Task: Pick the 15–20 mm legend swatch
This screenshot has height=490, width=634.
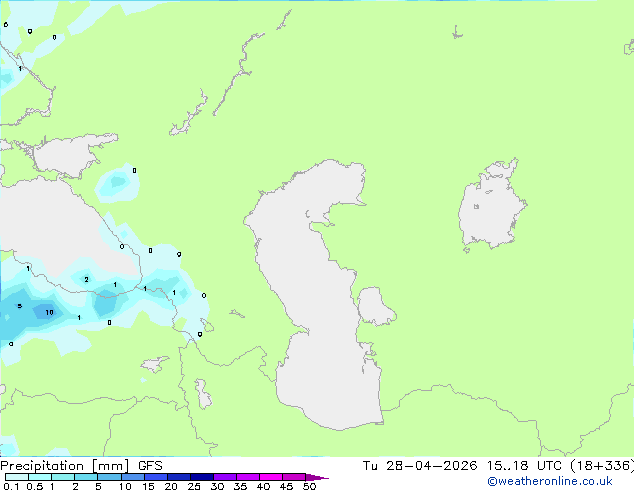Action: pos(156,477)
